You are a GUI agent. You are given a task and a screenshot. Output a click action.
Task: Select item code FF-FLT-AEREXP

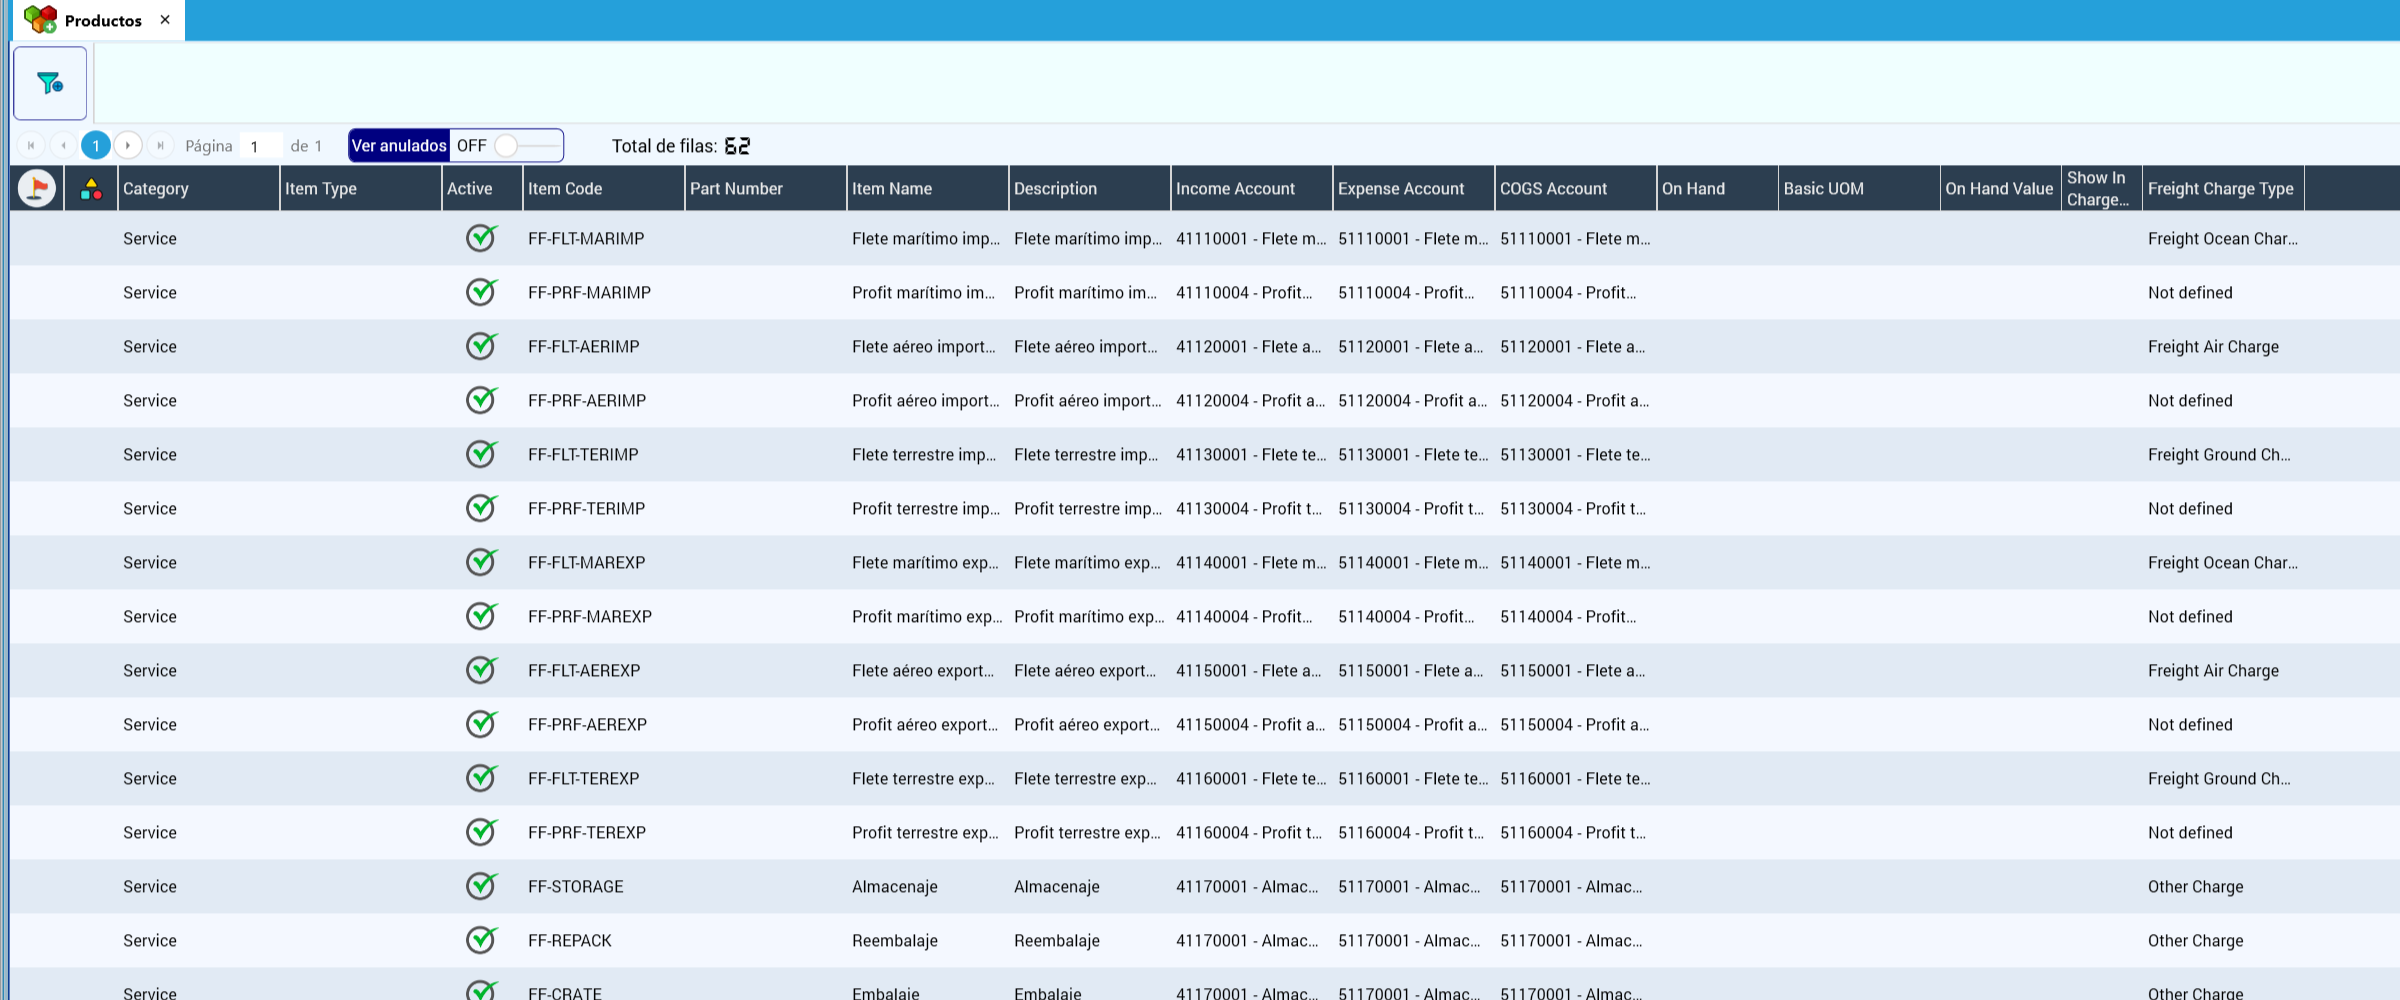(584, 670)
